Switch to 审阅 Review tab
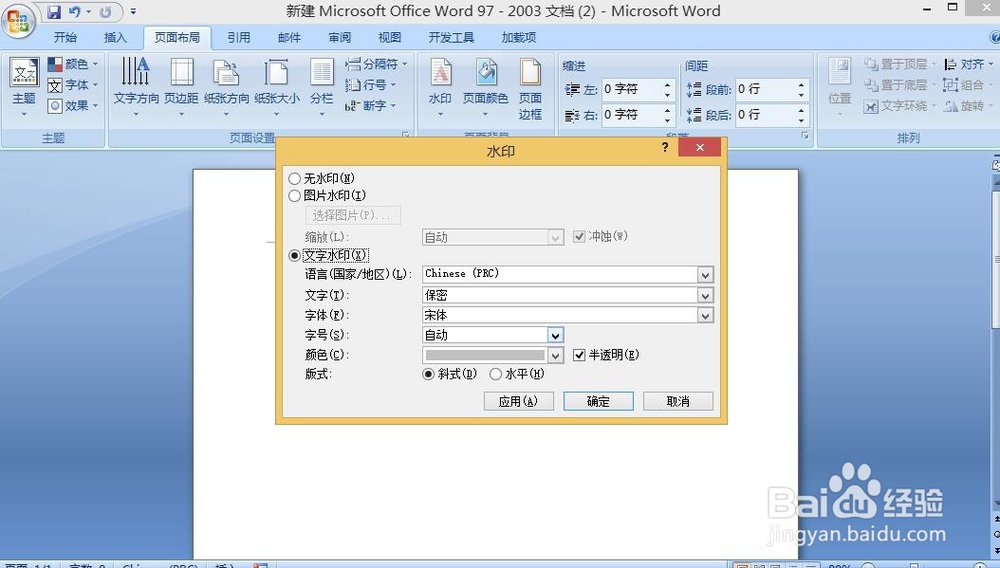The width and height of the screenshot is (1000, 568). pos(340,38)
